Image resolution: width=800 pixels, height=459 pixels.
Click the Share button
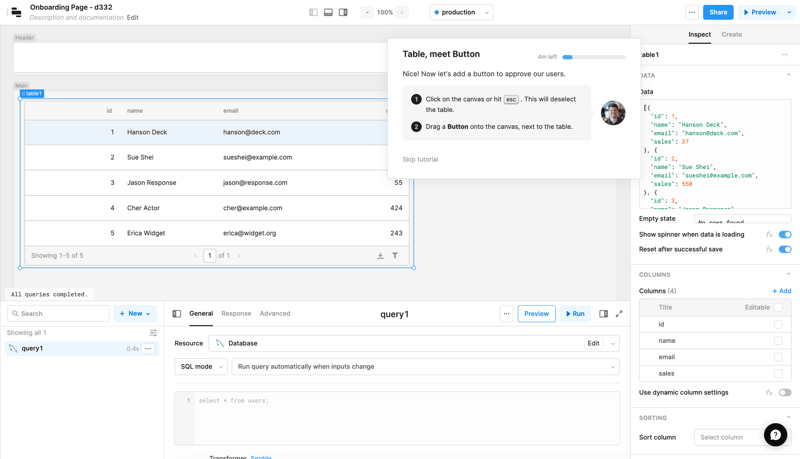[x=718, y=12]
